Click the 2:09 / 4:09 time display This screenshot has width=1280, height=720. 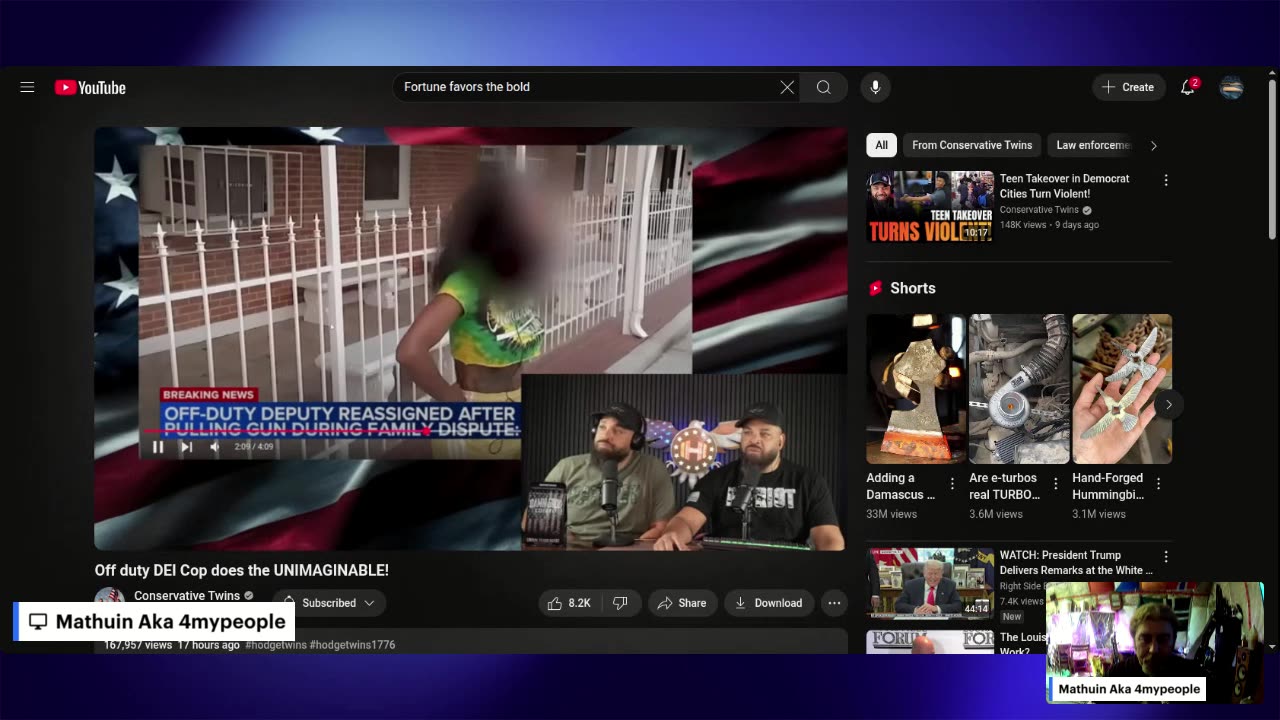253,447
